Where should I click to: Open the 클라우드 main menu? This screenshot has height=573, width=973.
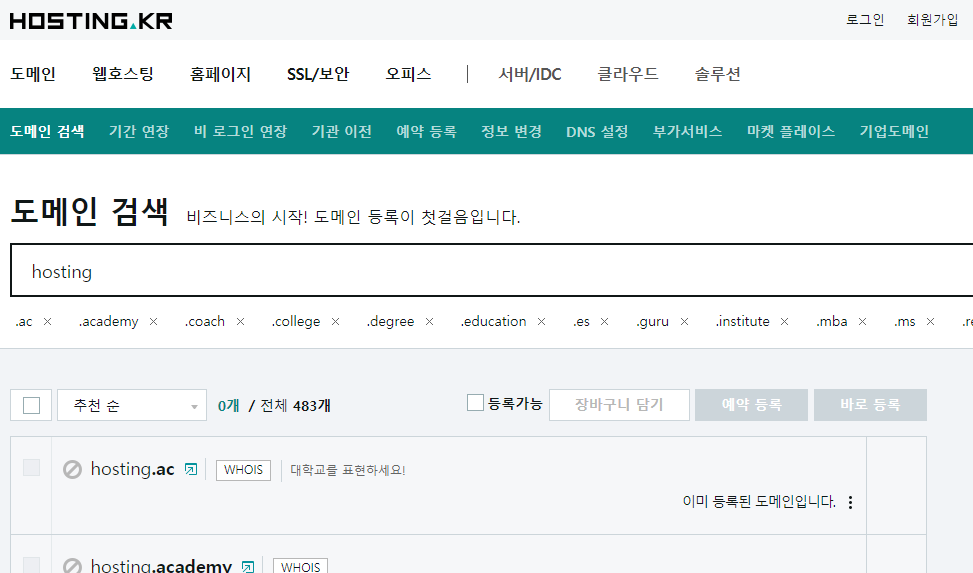627,74
